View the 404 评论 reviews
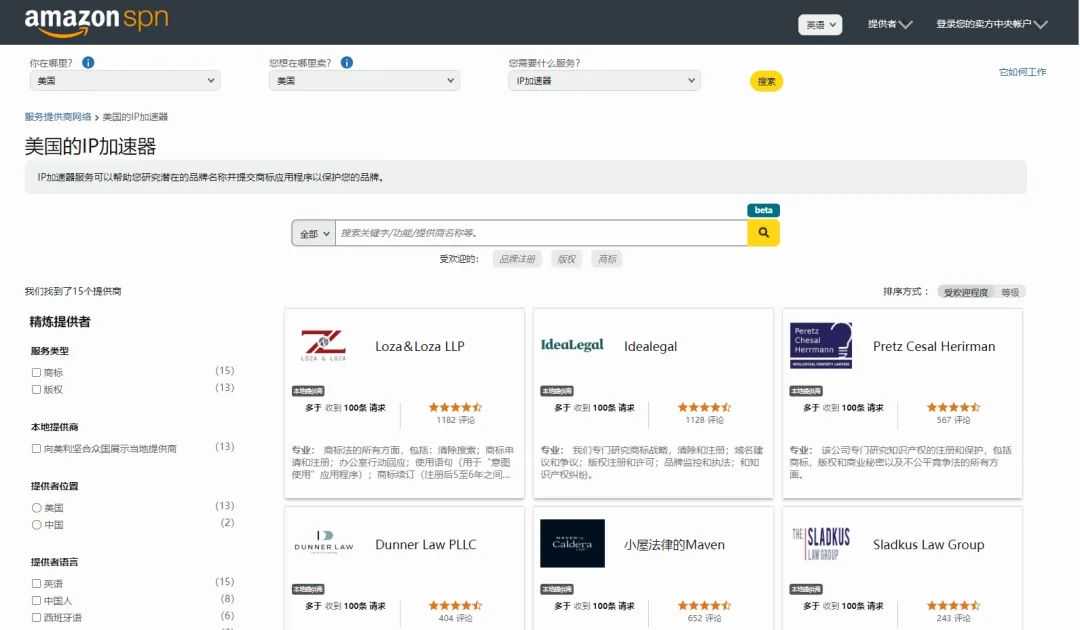 click(455, 618)
